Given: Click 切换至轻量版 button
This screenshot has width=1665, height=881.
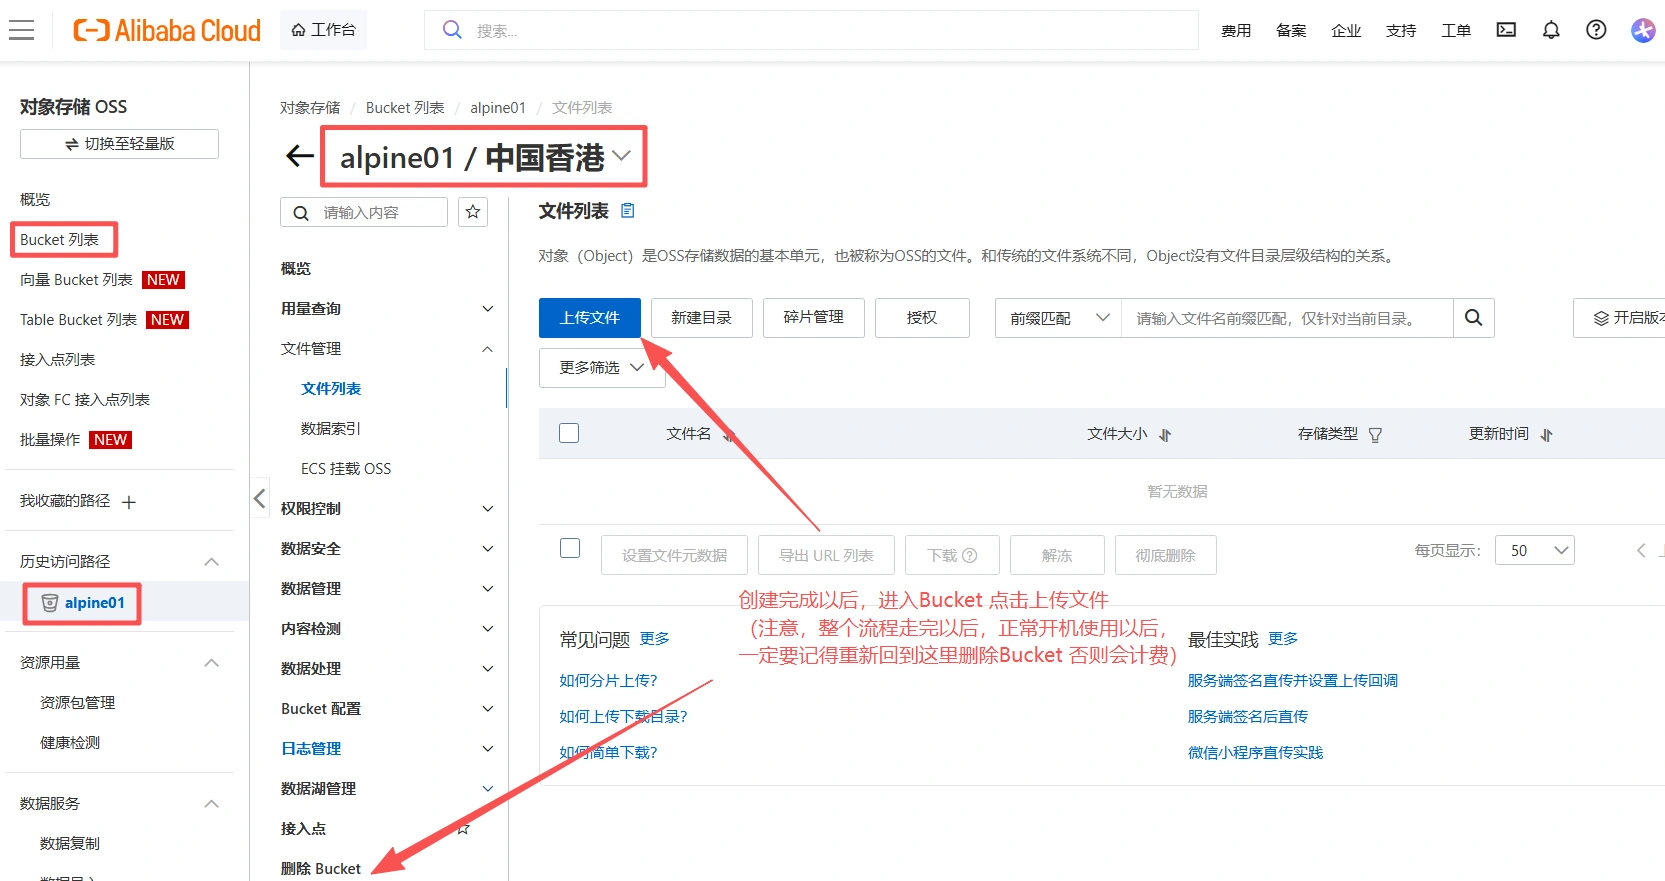Looking at the screenshot, I should [119, 144].
